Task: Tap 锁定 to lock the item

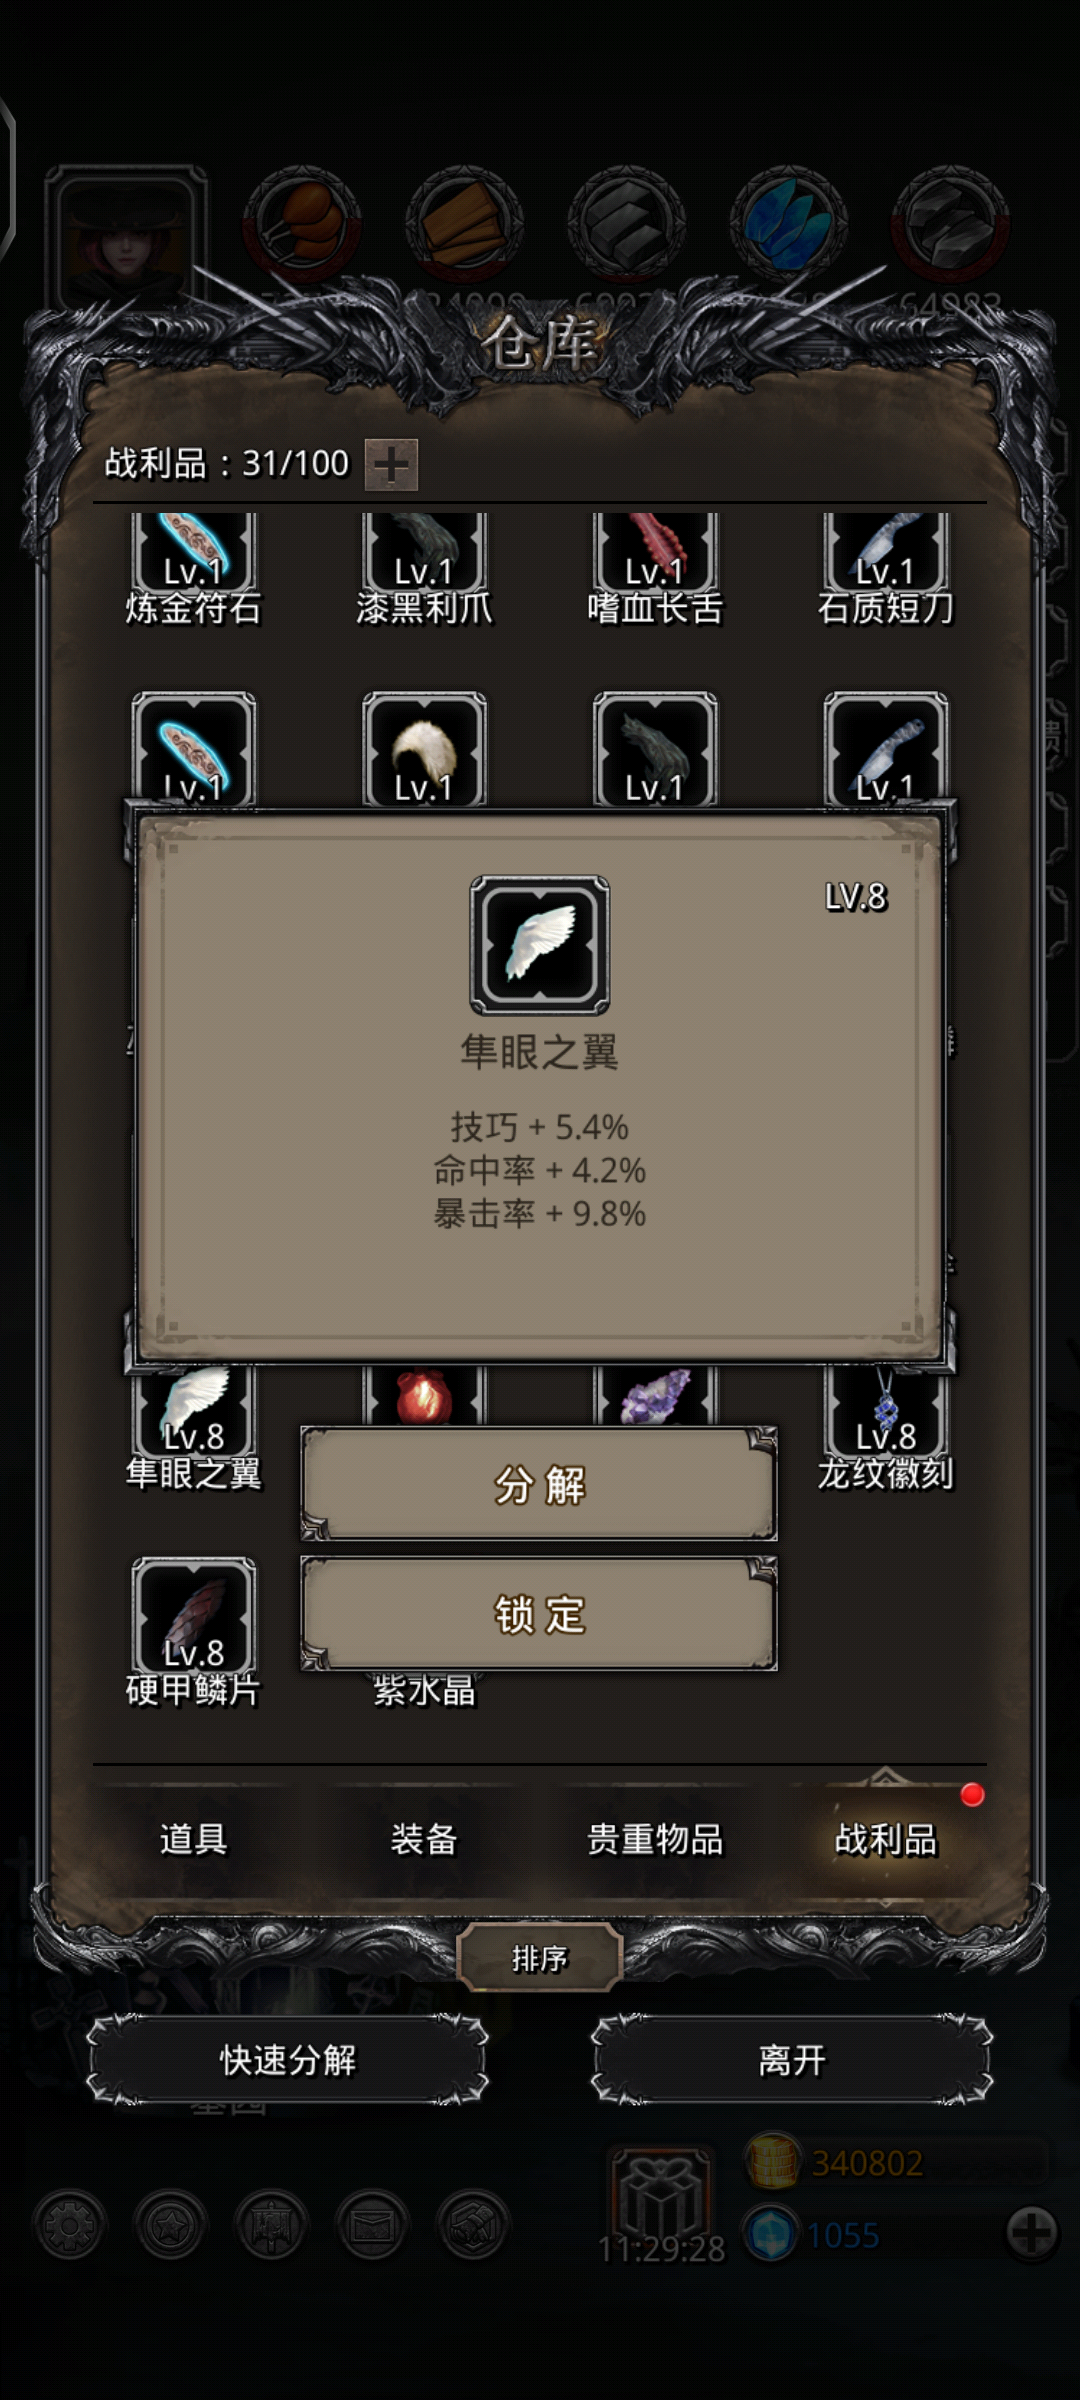Action: [539, 1613]
